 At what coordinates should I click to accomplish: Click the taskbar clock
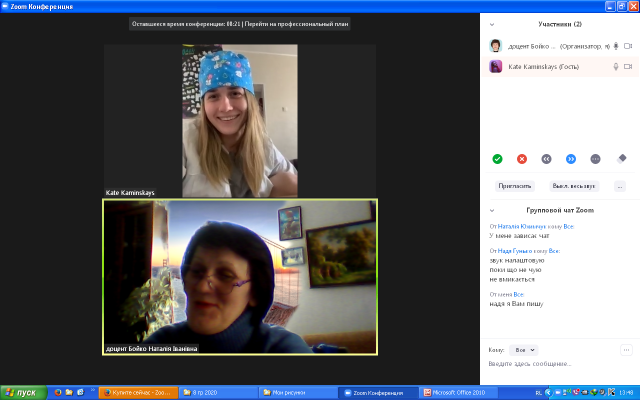(x=626, y=393)
